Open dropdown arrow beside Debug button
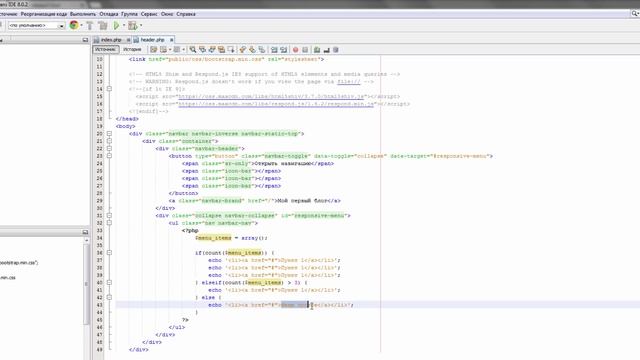640x360 pixels. point(141,25)
